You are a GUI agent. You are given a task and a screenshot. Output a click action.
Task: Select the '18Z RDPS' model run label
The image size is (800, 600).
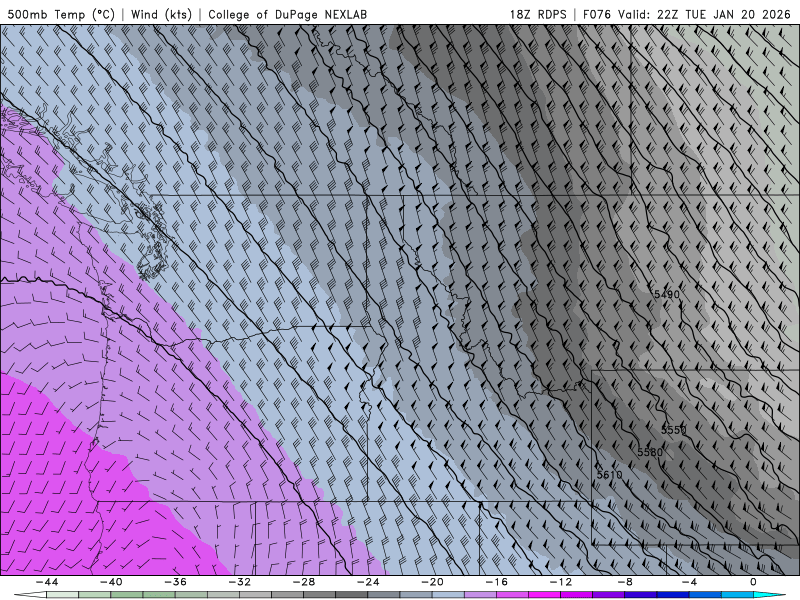(x=538, y=14)
